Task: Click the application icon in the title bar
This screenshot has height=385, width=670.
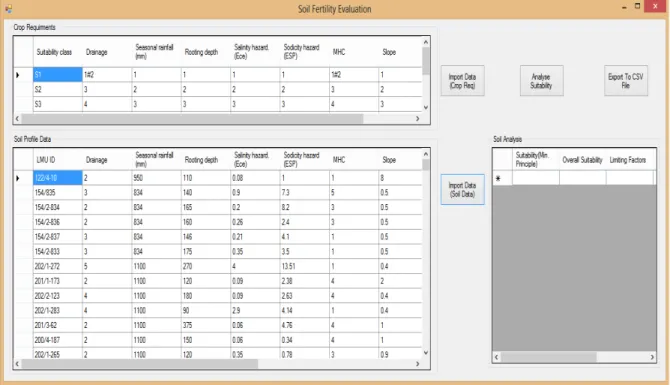Action: tap(9, 9)
